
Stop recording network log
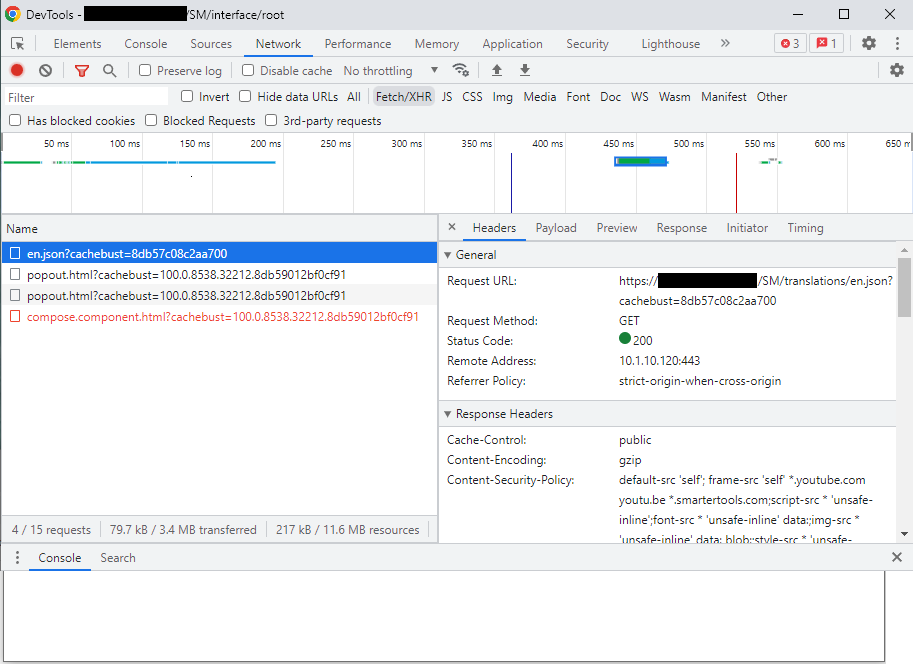point(17,70)
